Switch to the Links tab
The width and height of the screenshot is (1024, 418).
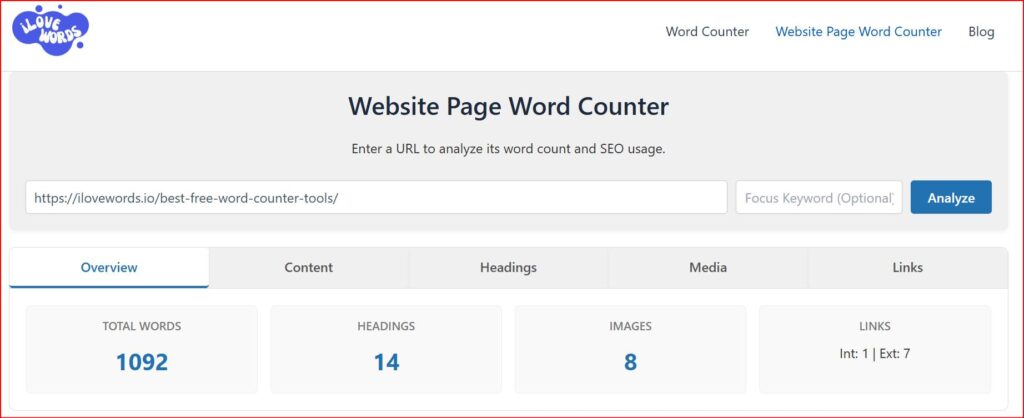[x=907, y=268]
